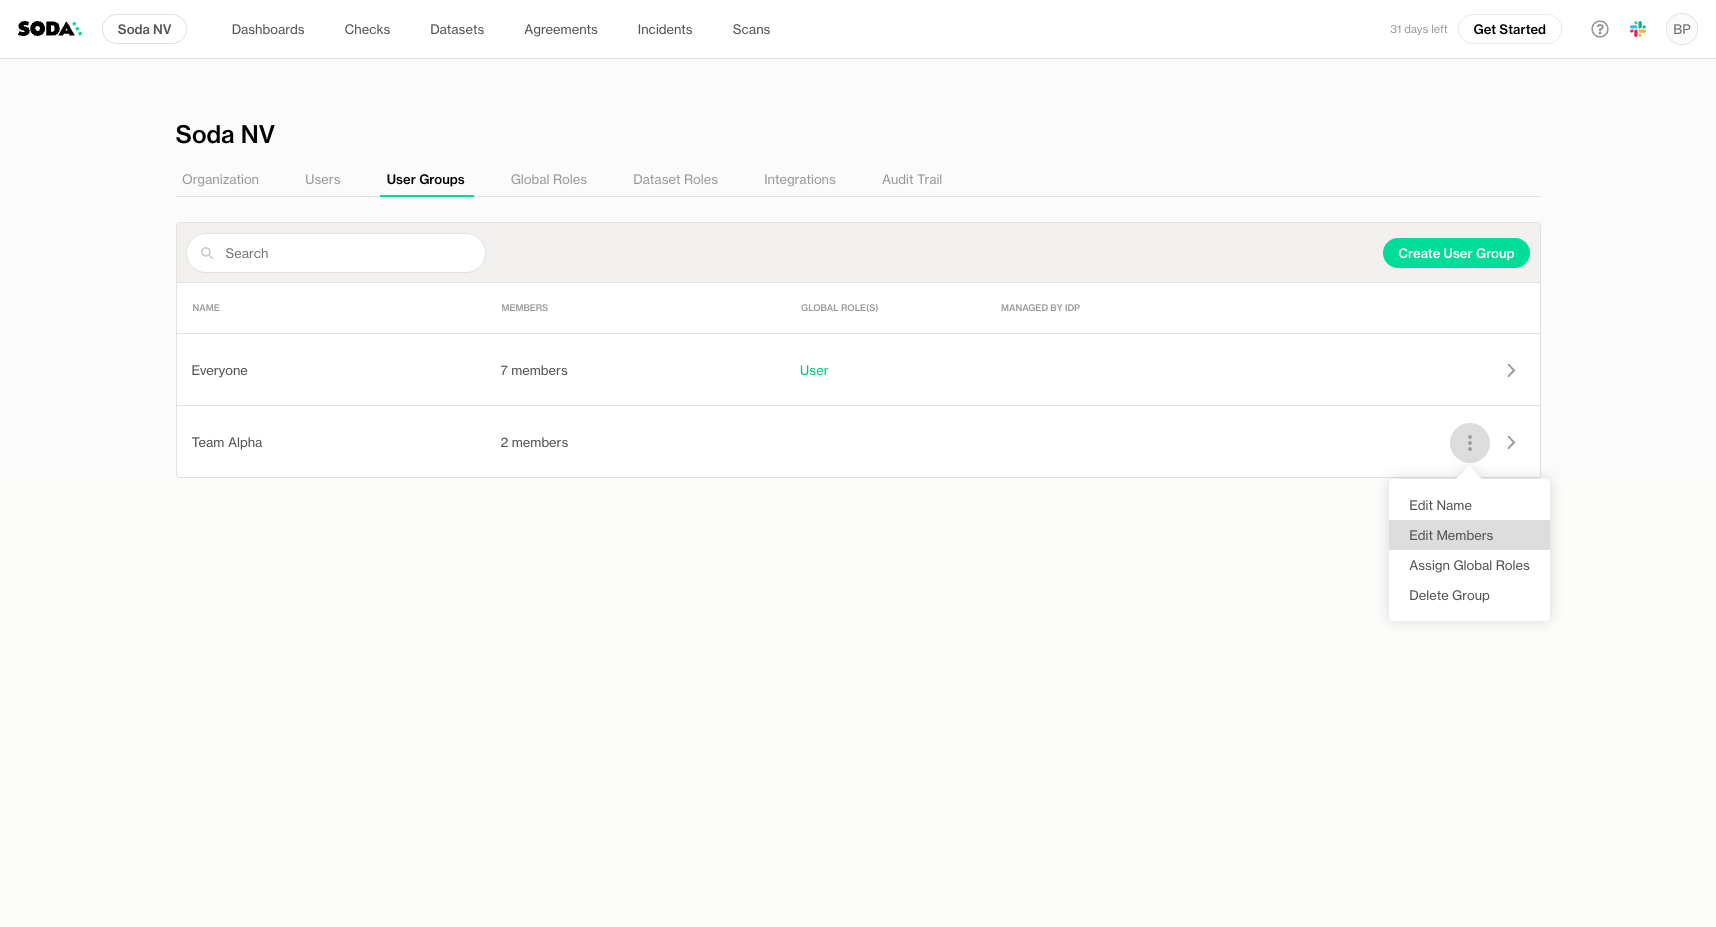Select Edit Members from the context menu

pos(1451,535)
